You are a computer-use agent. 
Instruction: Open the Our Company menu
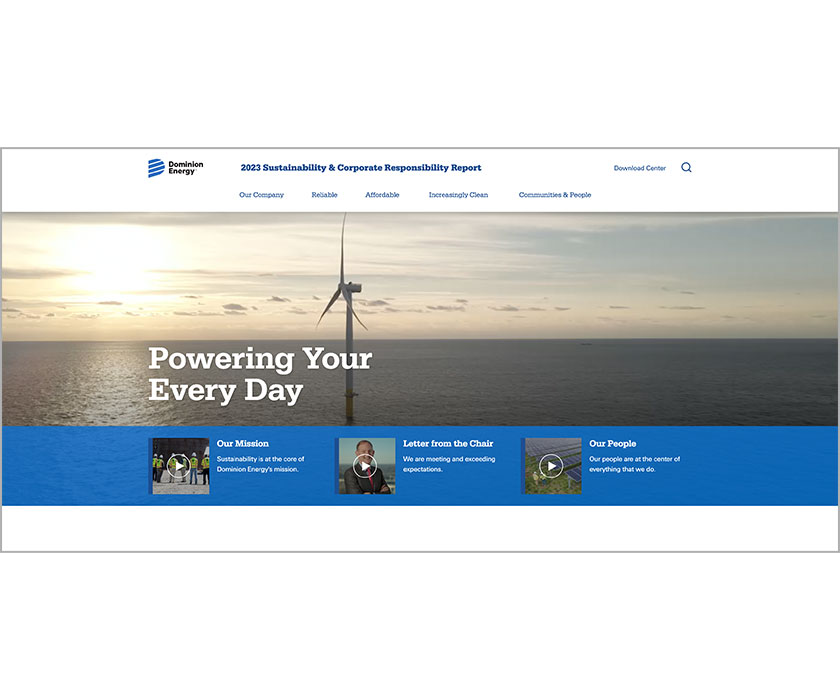pyautogui.click(x=261, y=195)
